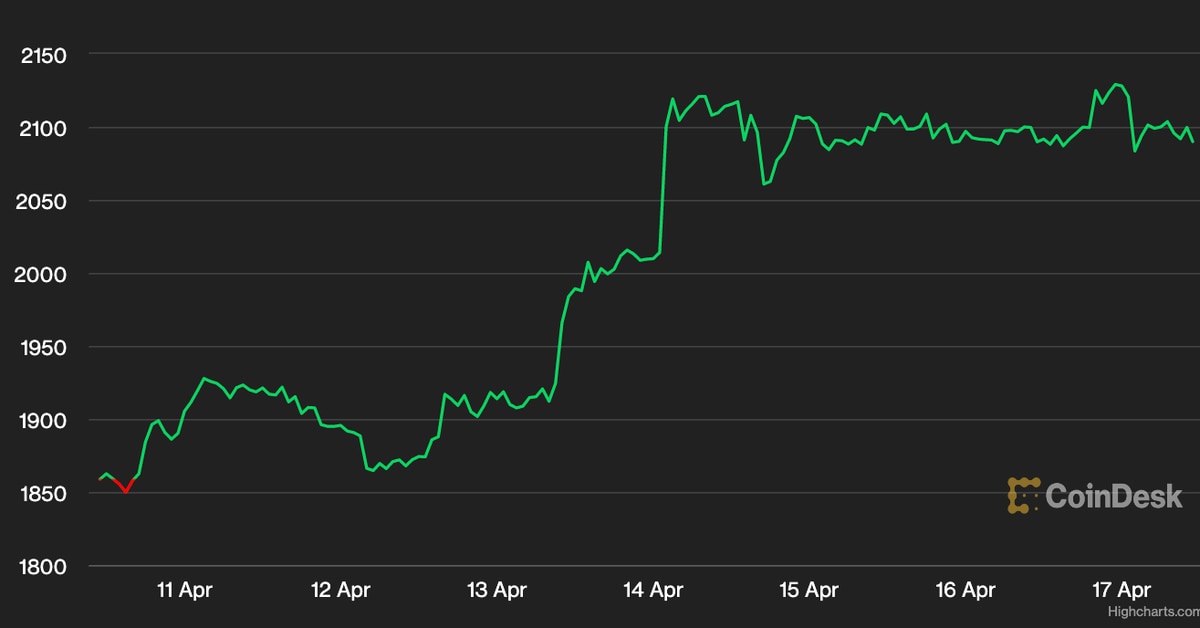The image size is (1200, 628).
Task: Click the CoinDesk wordmark text
Action: tap(1114, 495)
